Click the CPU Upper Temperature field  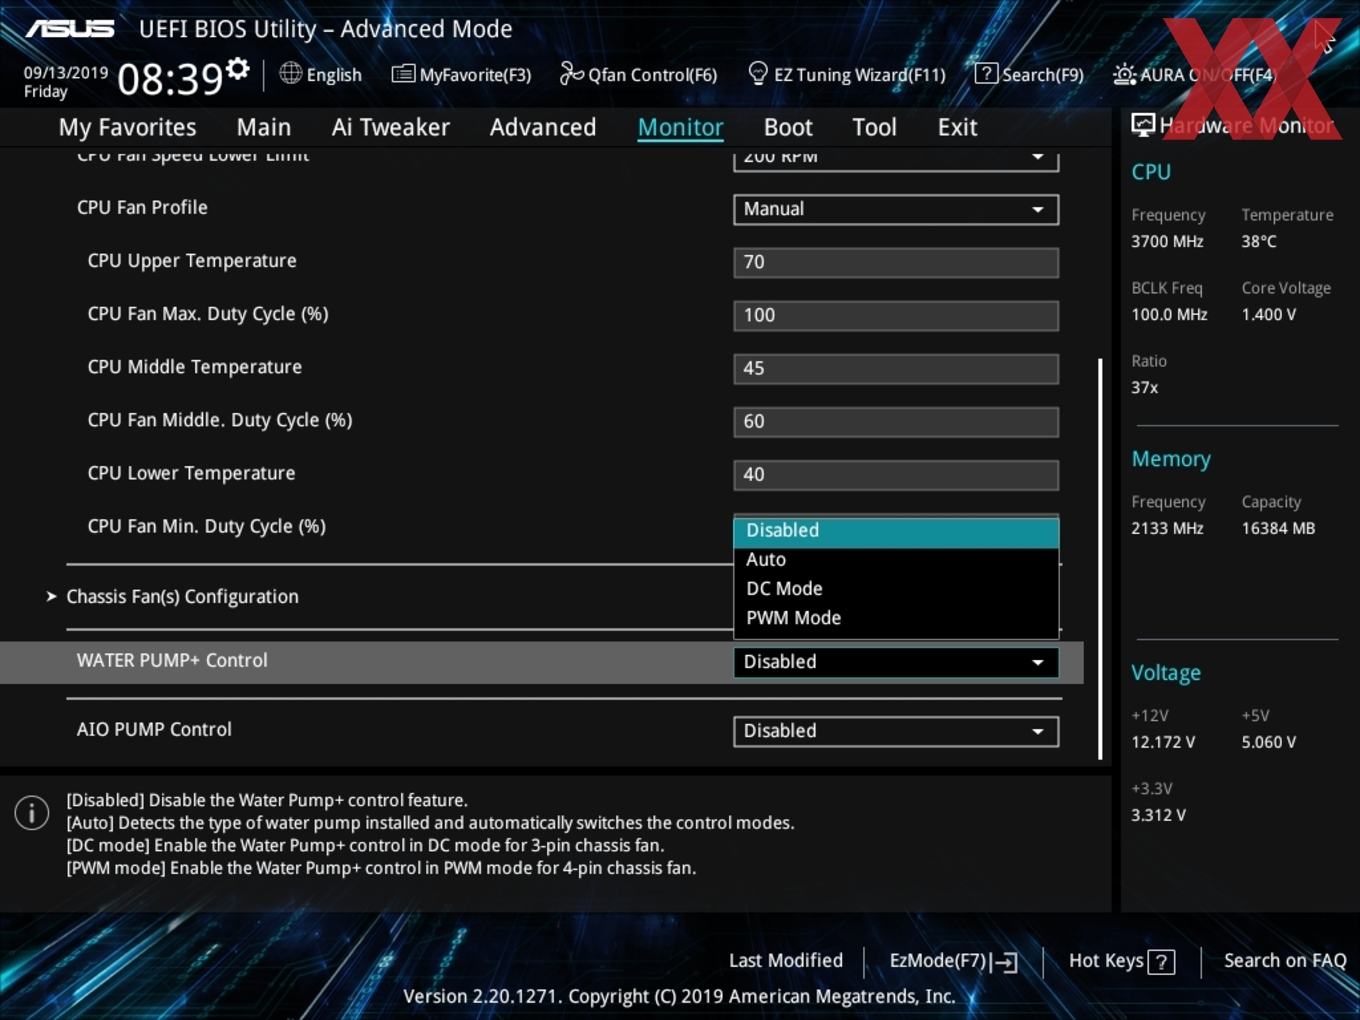[x=896, y=262]
